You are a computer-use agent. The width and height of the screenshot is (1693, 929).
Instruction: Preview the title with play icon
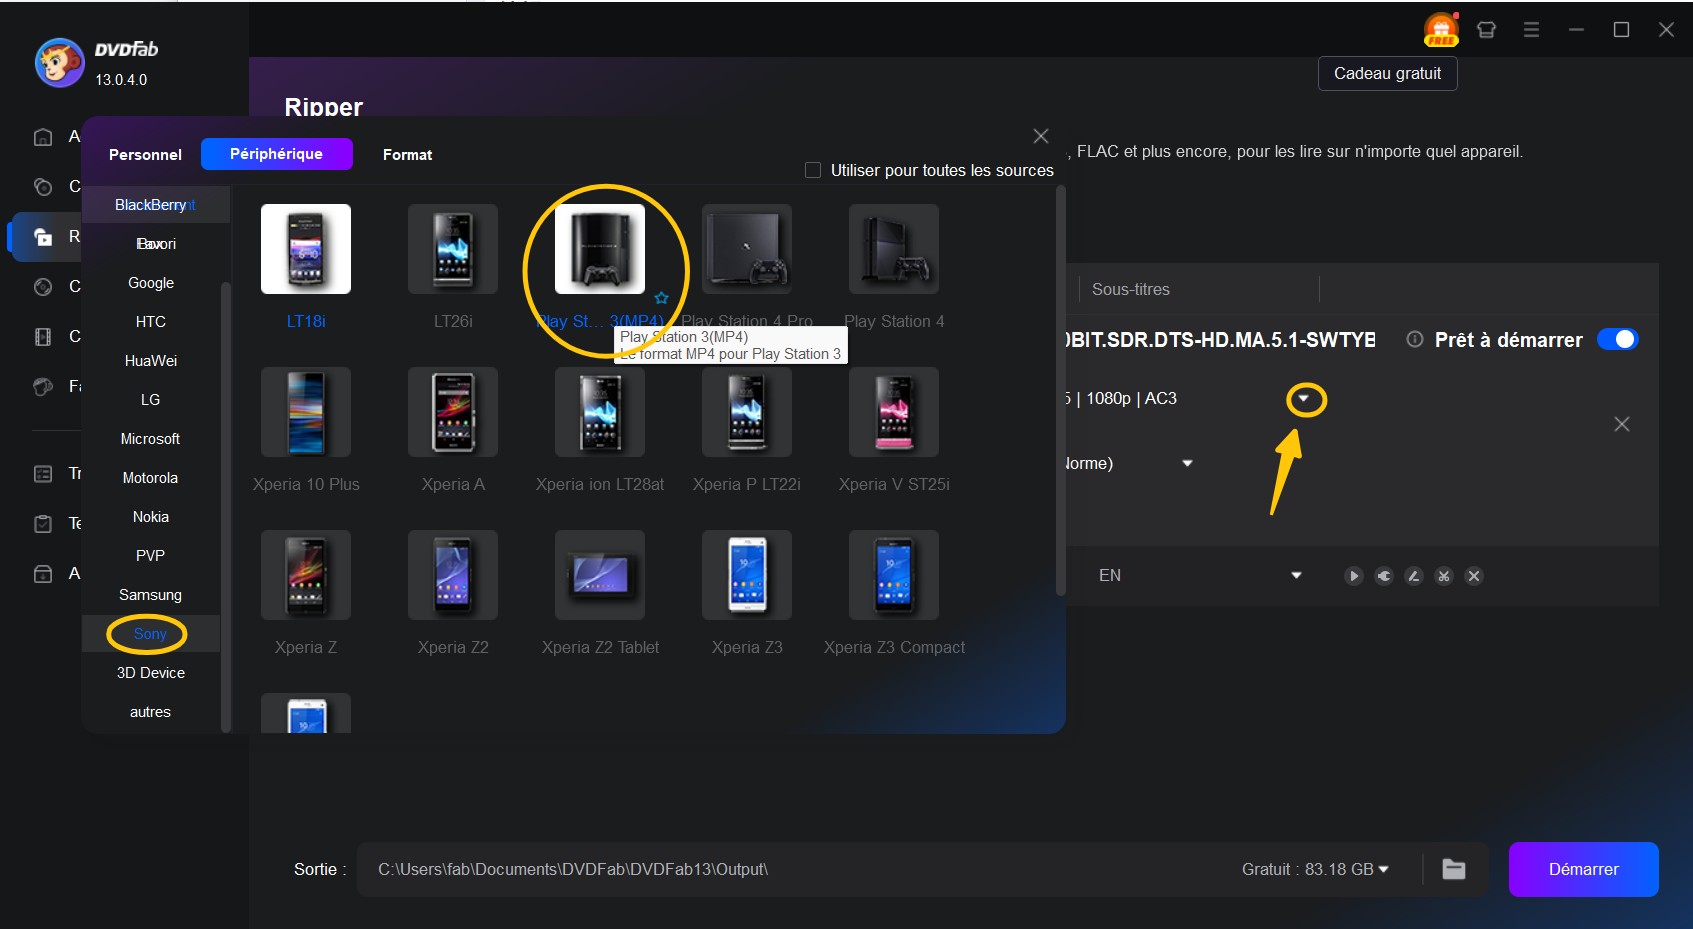(1353, 576)
